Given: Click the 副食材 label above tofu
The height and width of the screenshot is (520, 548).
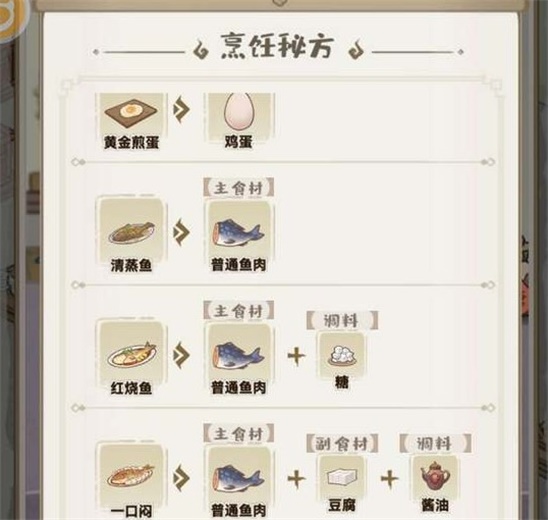Looking at the screenshot, I should (x=342, y=443).
